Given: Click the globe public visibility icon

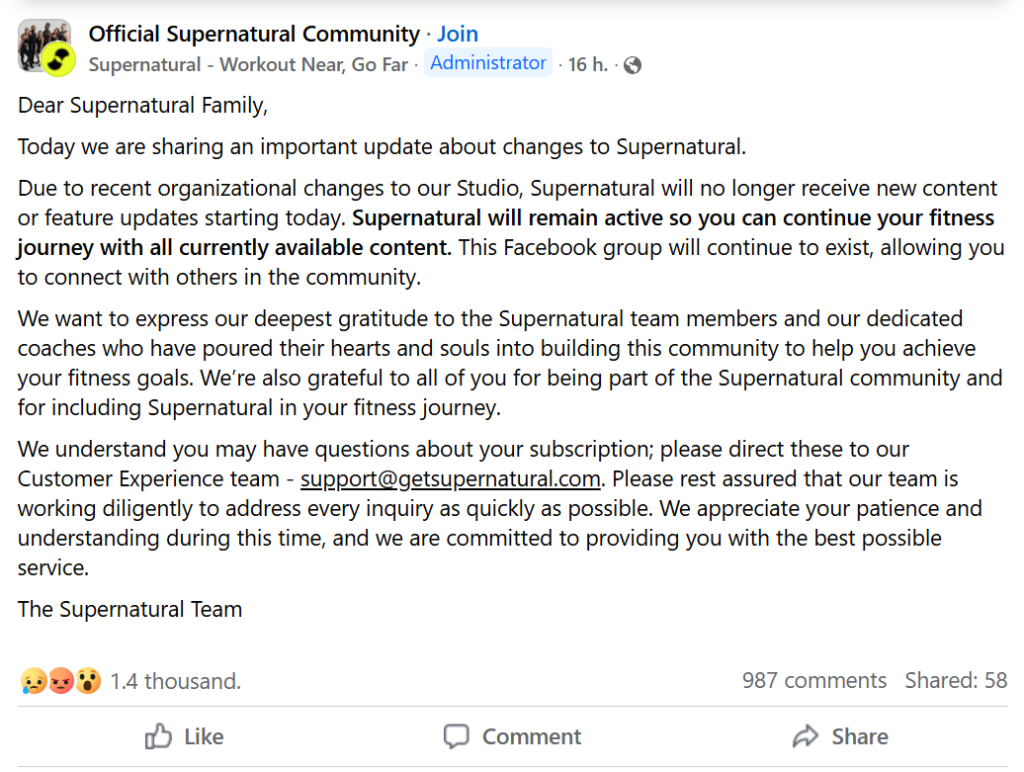Looking at the screenshot, I should (x=631, y=65).
